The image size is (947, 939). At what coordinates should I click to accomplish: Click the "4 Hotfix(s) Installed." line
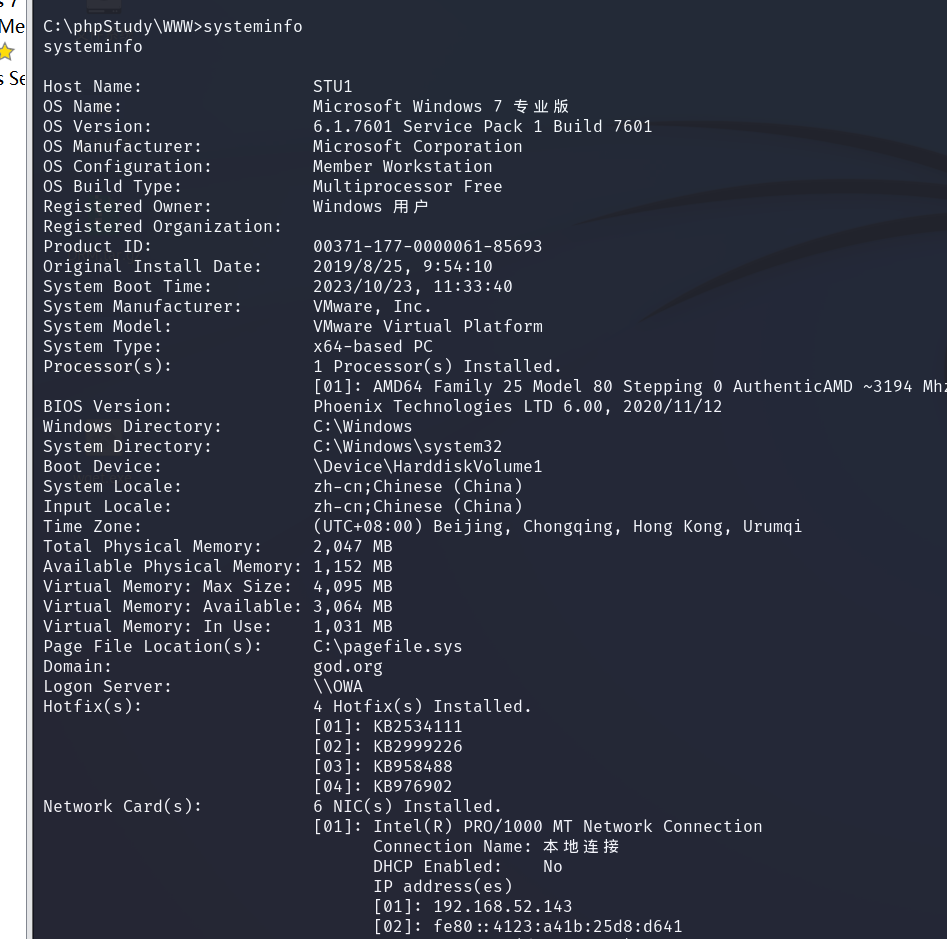(423, 706)
